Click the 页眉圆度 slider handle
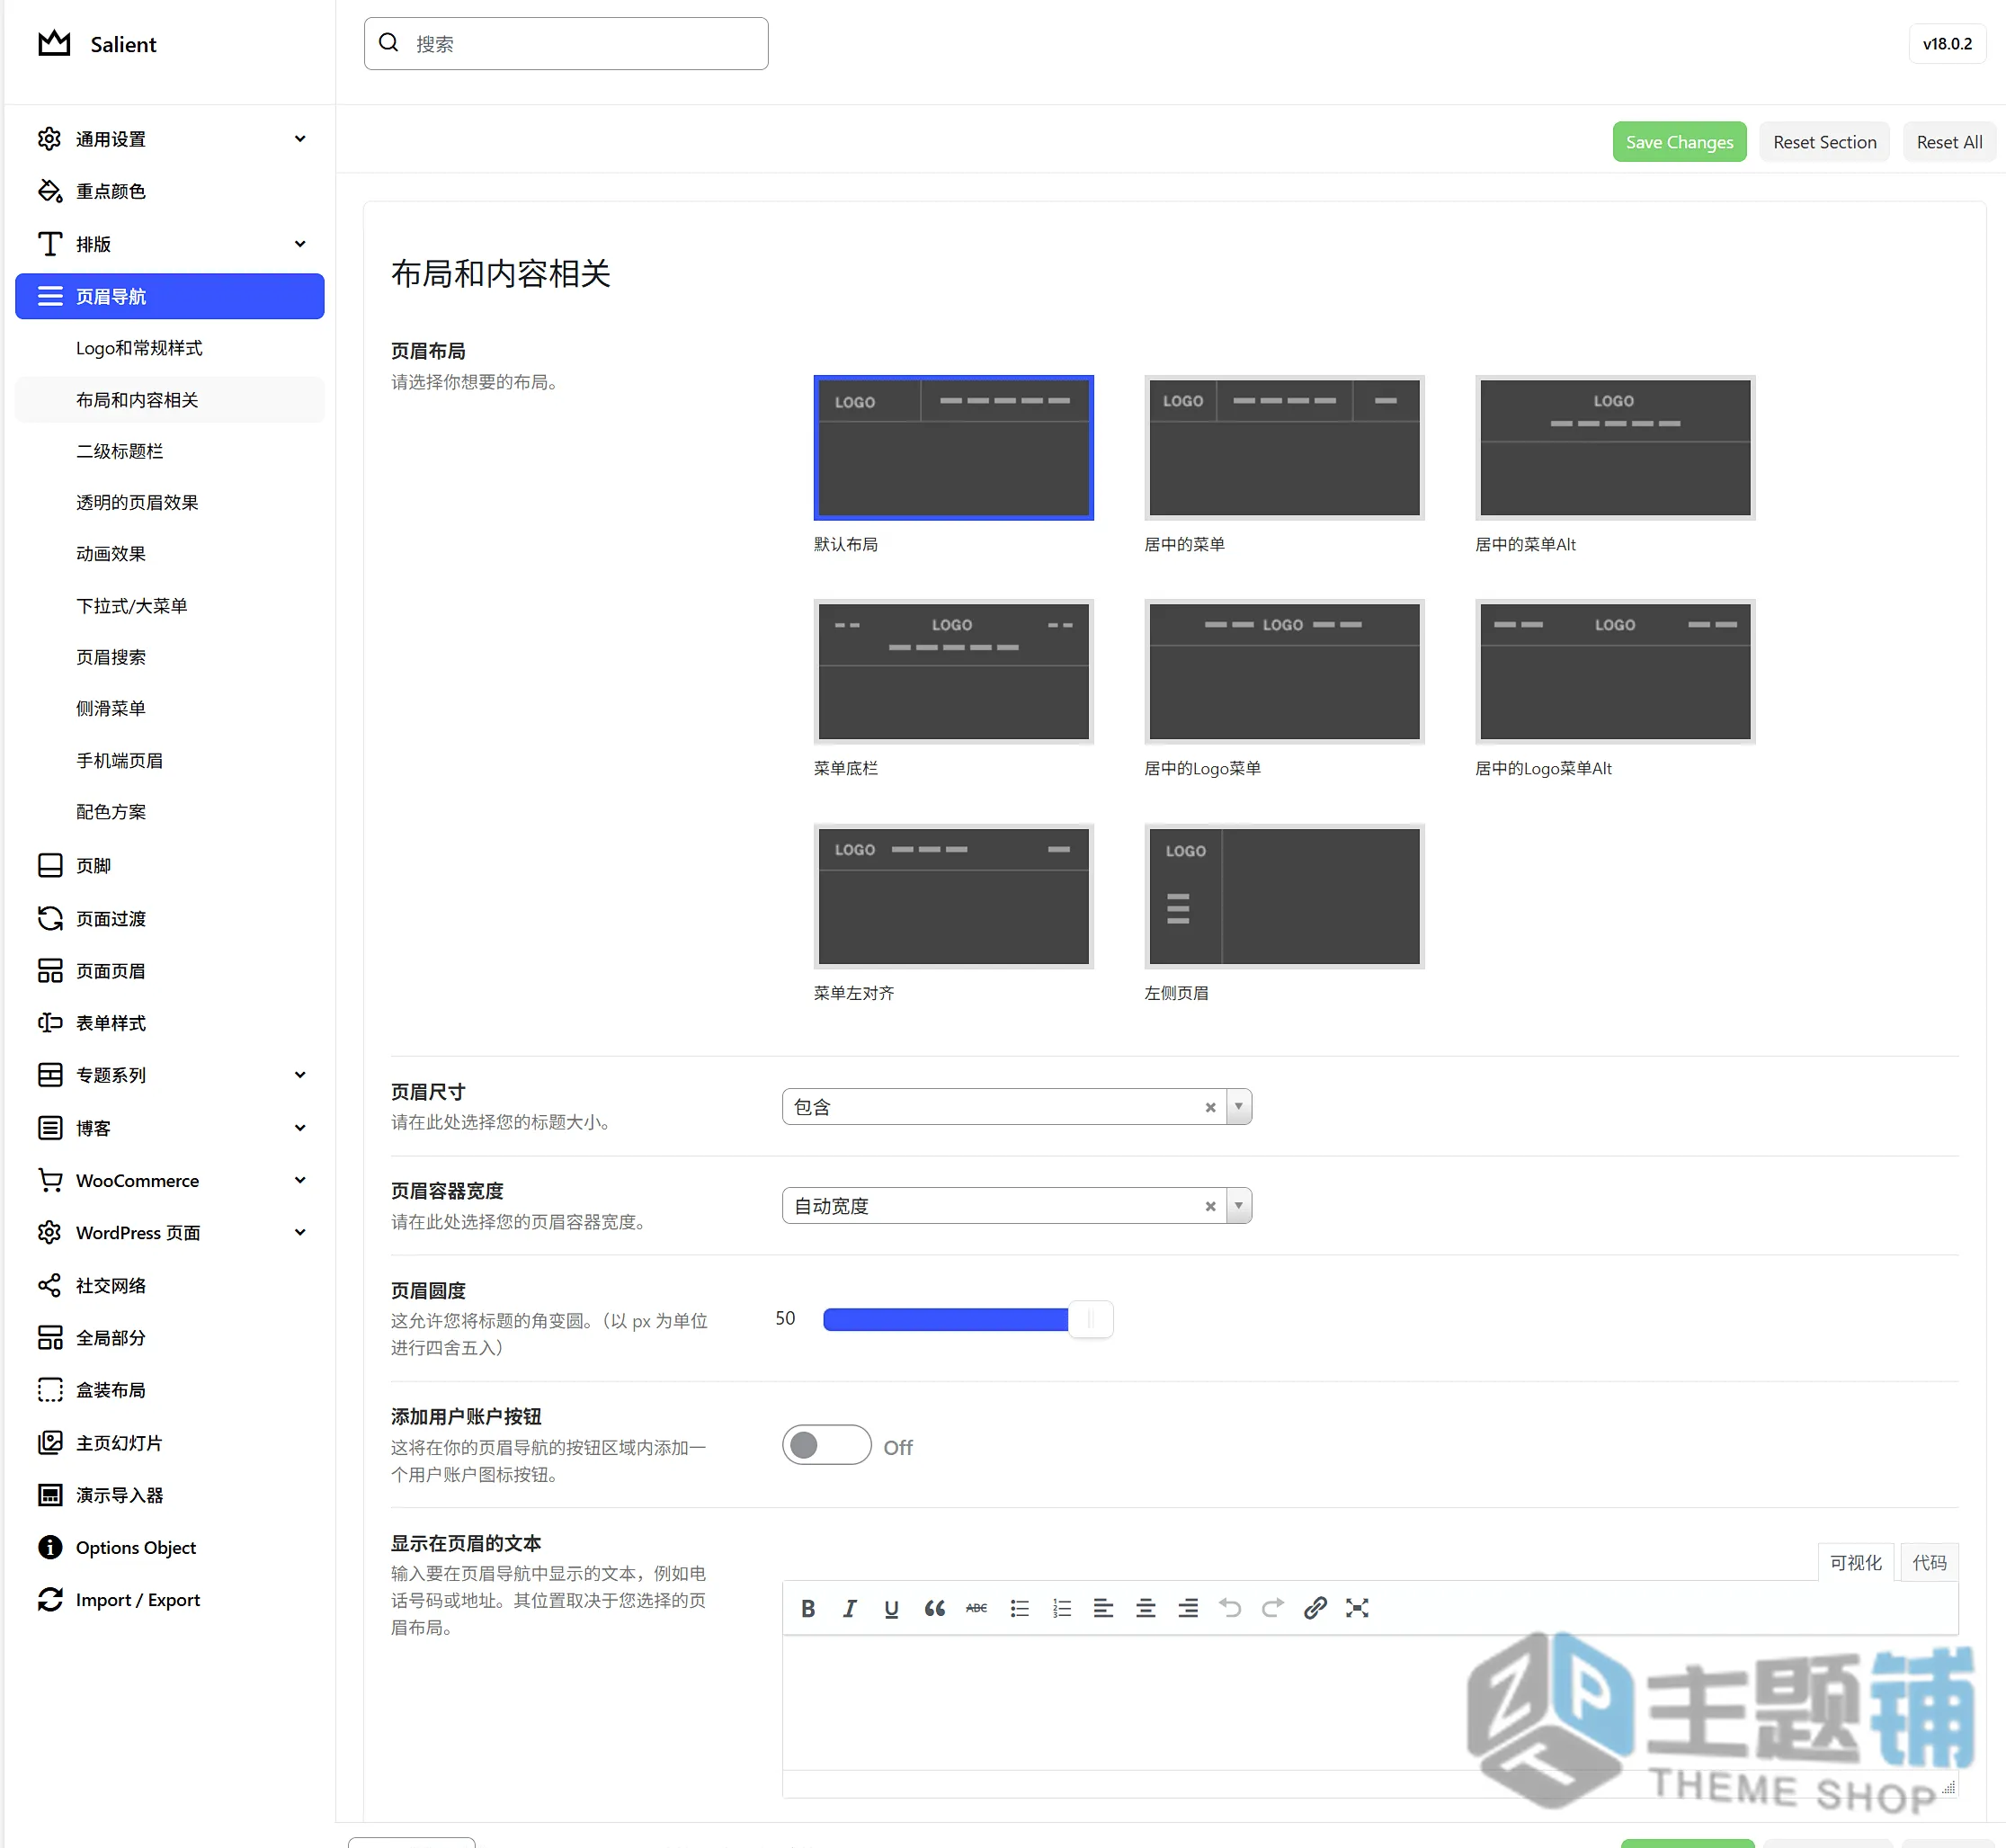The width and height of the screenshot is (2006, 1848). pyautogui.click(x=1090, y=1319)
